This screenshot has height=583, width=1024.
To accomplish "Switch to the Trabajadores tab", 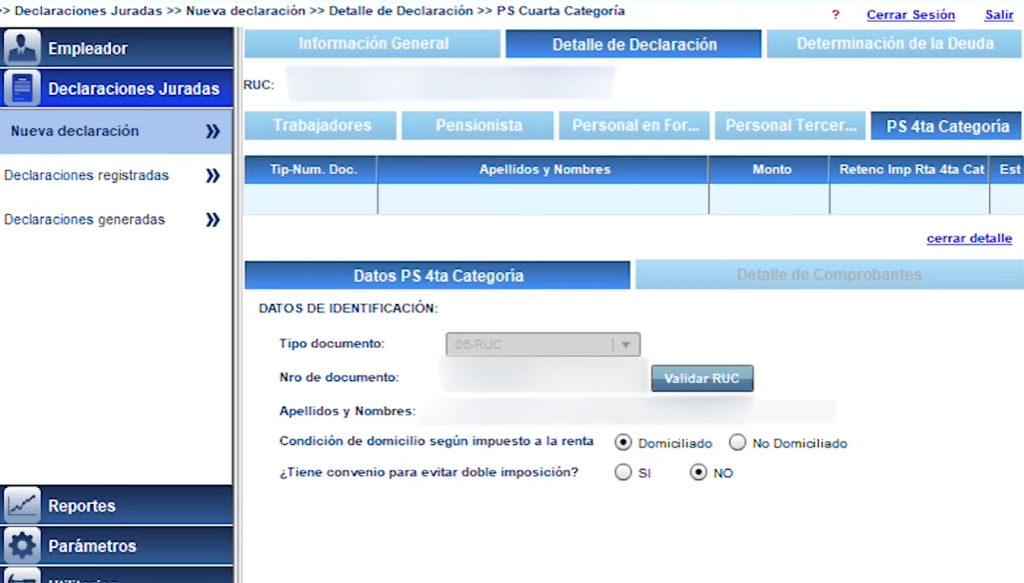I will 321,126.
